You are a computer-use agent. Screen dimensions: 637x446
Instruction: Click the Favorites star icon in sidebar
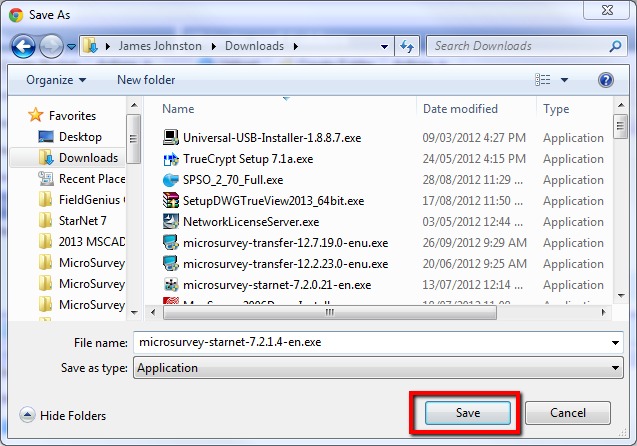point(36,116)
